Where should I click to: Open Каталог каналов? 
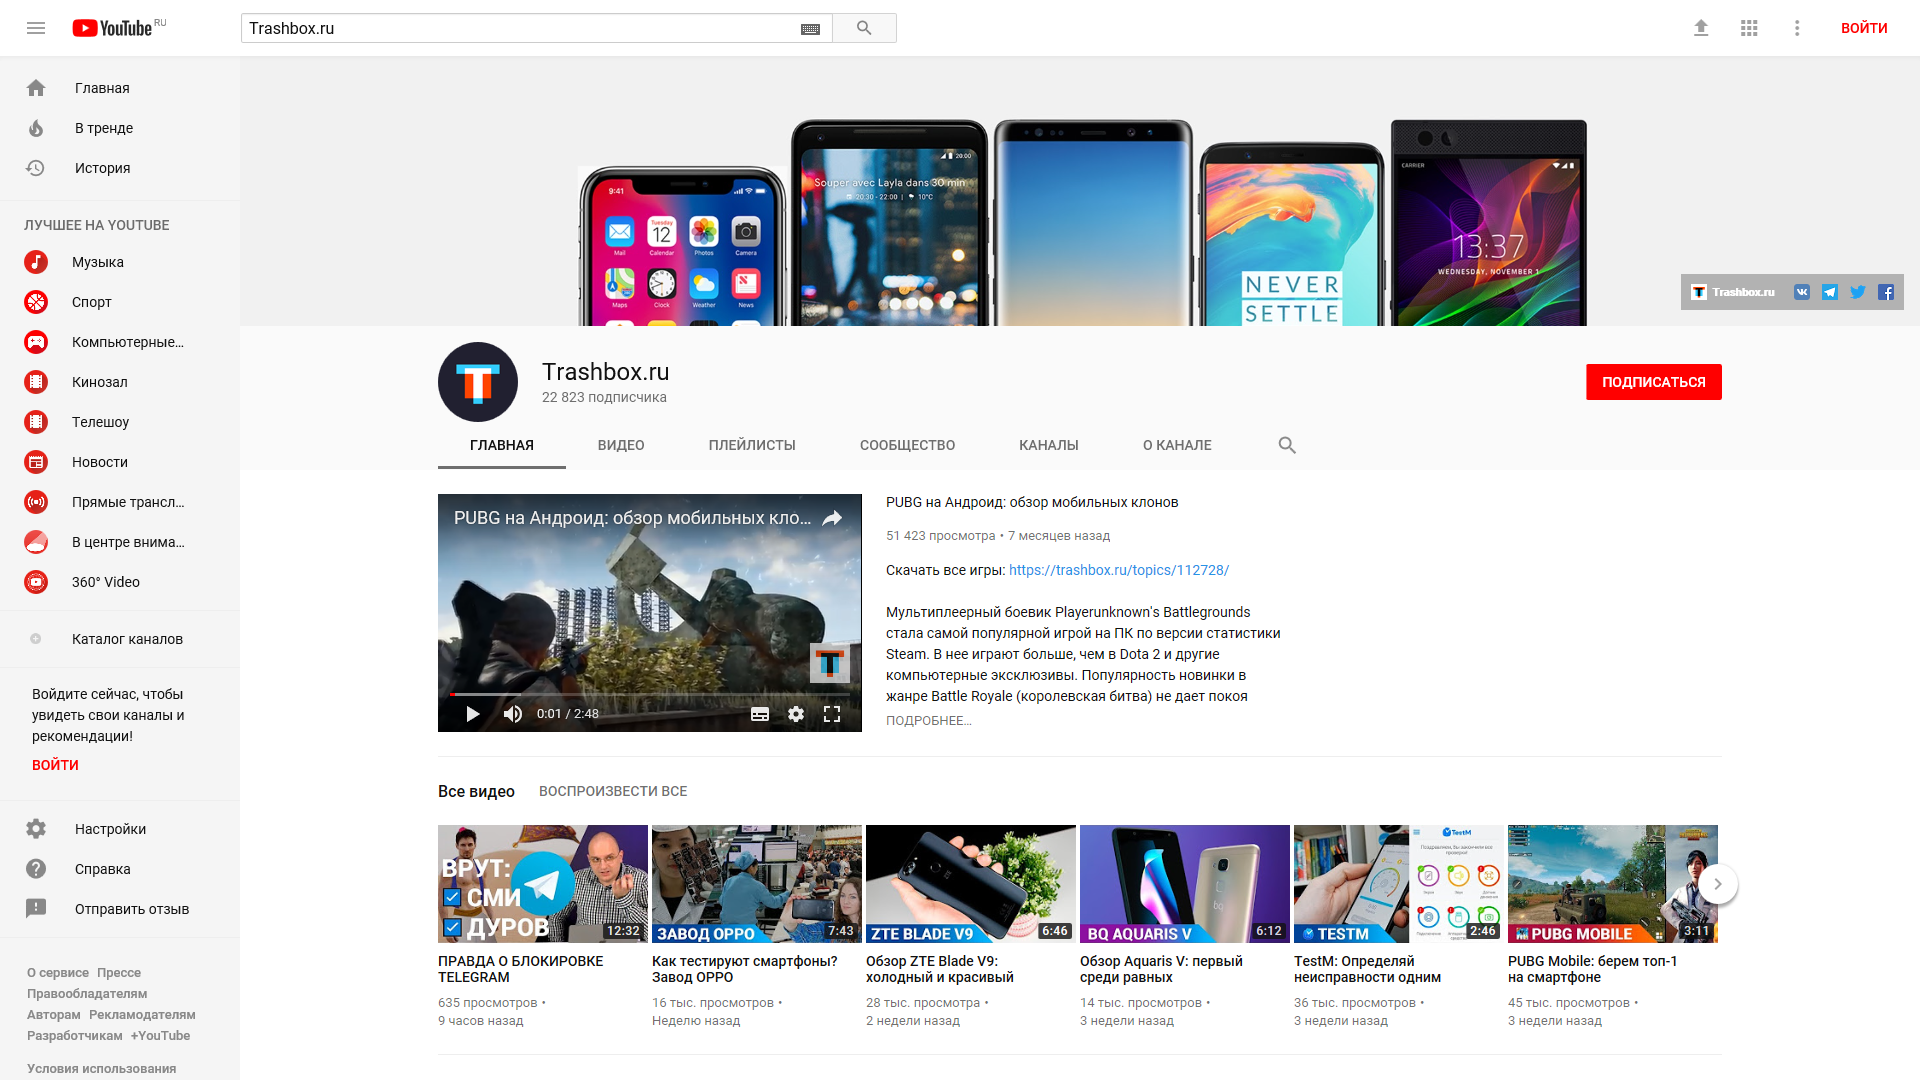point(120,639)
